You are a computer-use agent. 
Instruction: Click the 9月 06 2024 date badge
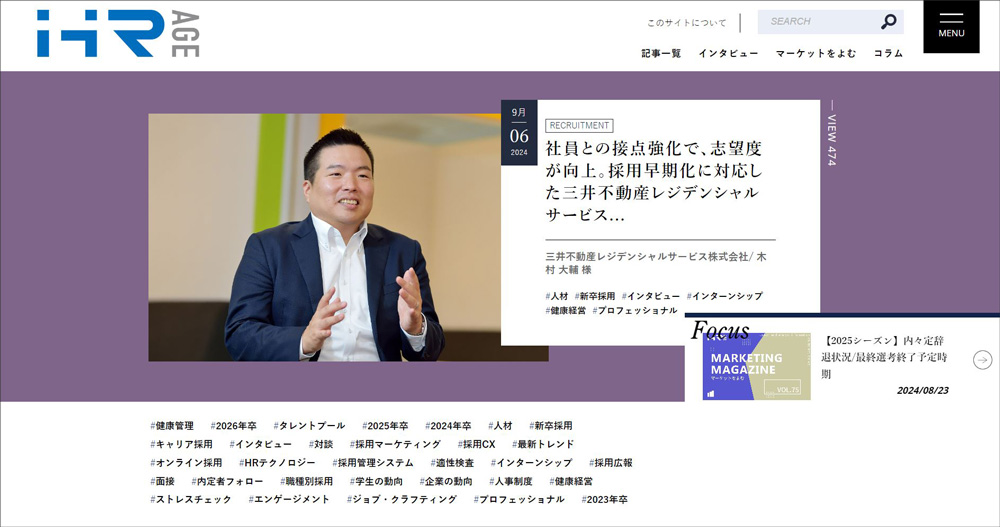click(x=519, y=133)
